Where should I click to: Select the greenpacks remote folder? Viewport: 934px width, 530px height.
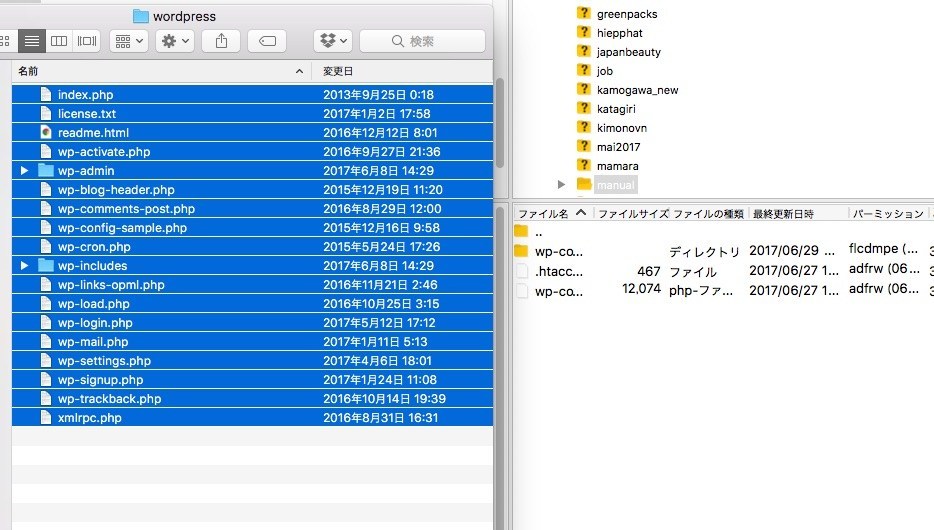point(627,14)
